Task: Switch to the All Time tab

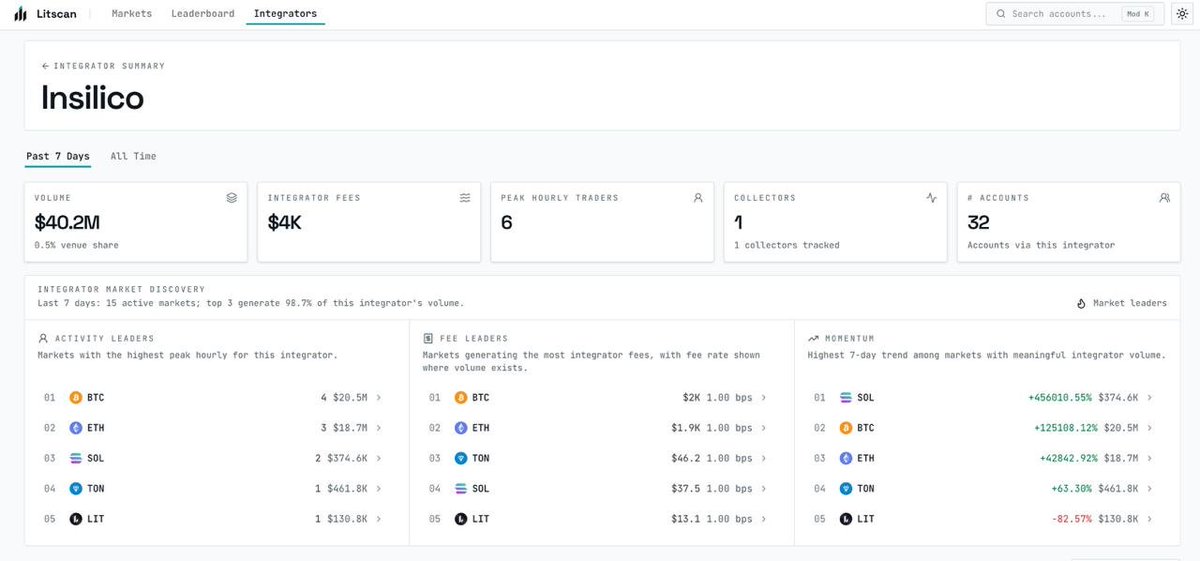Action: click(133, 156)
